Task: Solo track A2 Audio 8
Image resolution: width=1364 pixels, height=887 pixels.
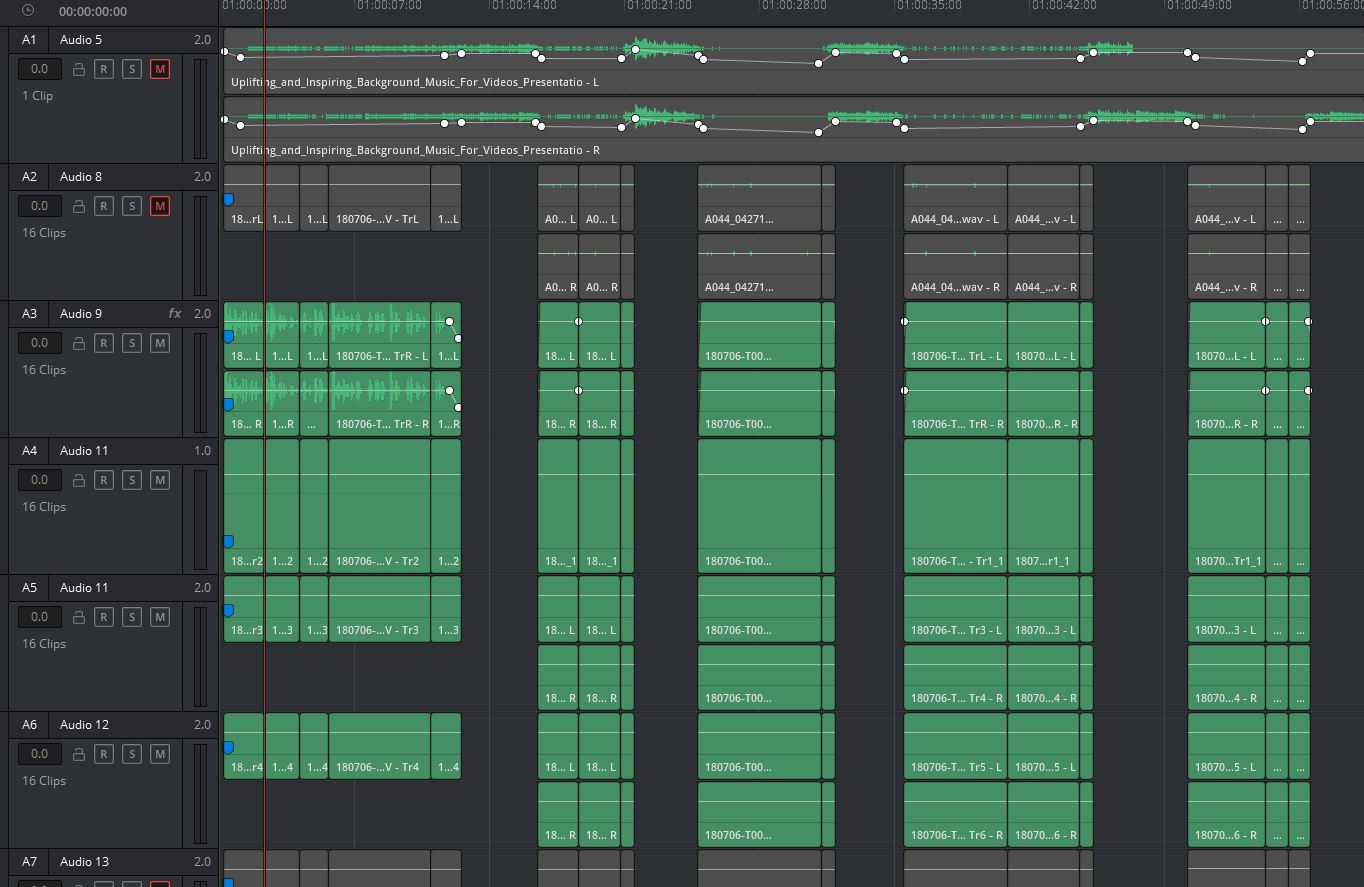Action: pos(131,206)
